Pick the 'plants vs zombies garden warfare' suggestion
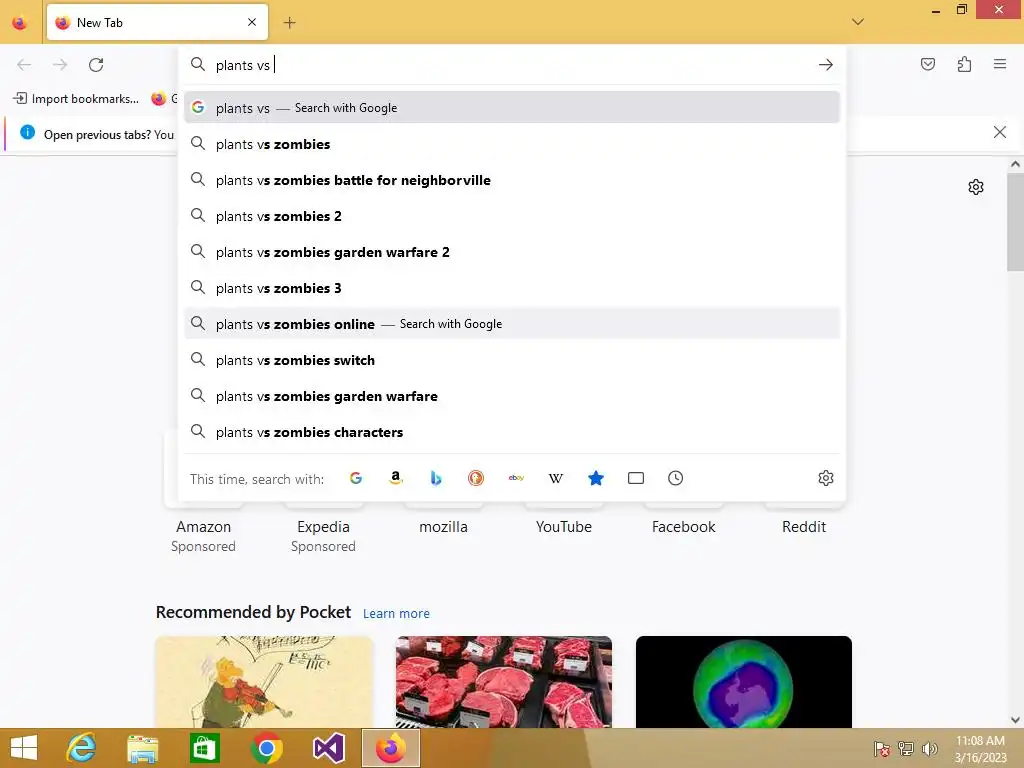 click(x=512, y=396)
